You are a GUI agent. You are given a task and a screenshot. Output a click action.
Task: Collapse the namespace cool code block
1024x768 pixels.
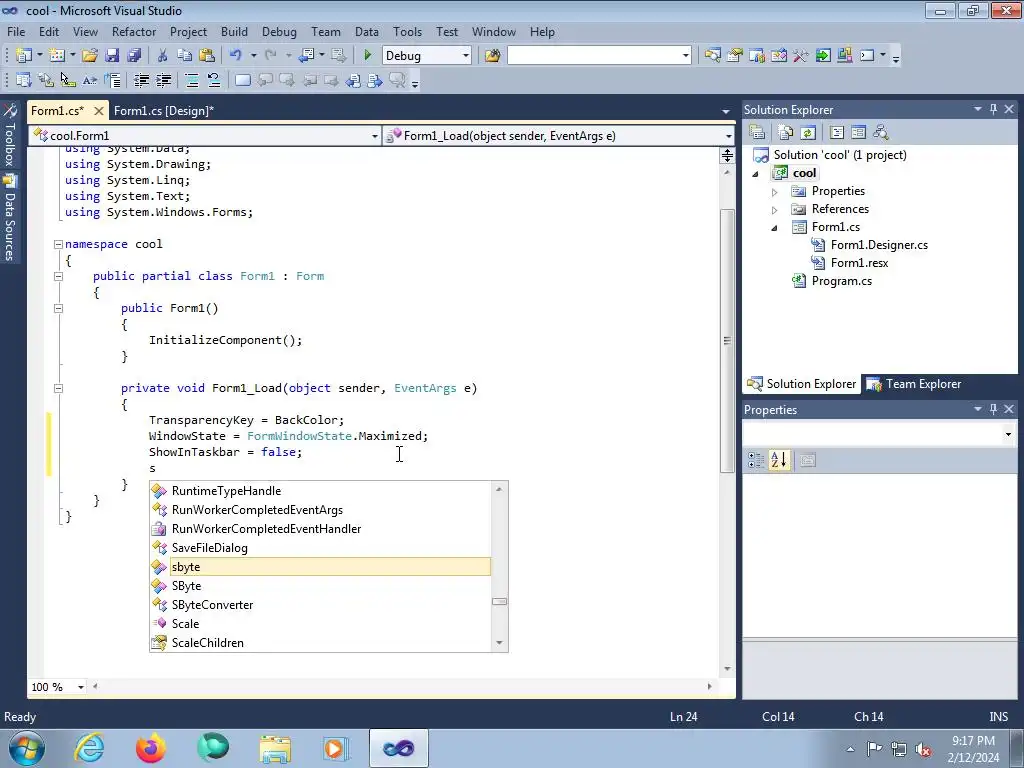tap(58, 244)
